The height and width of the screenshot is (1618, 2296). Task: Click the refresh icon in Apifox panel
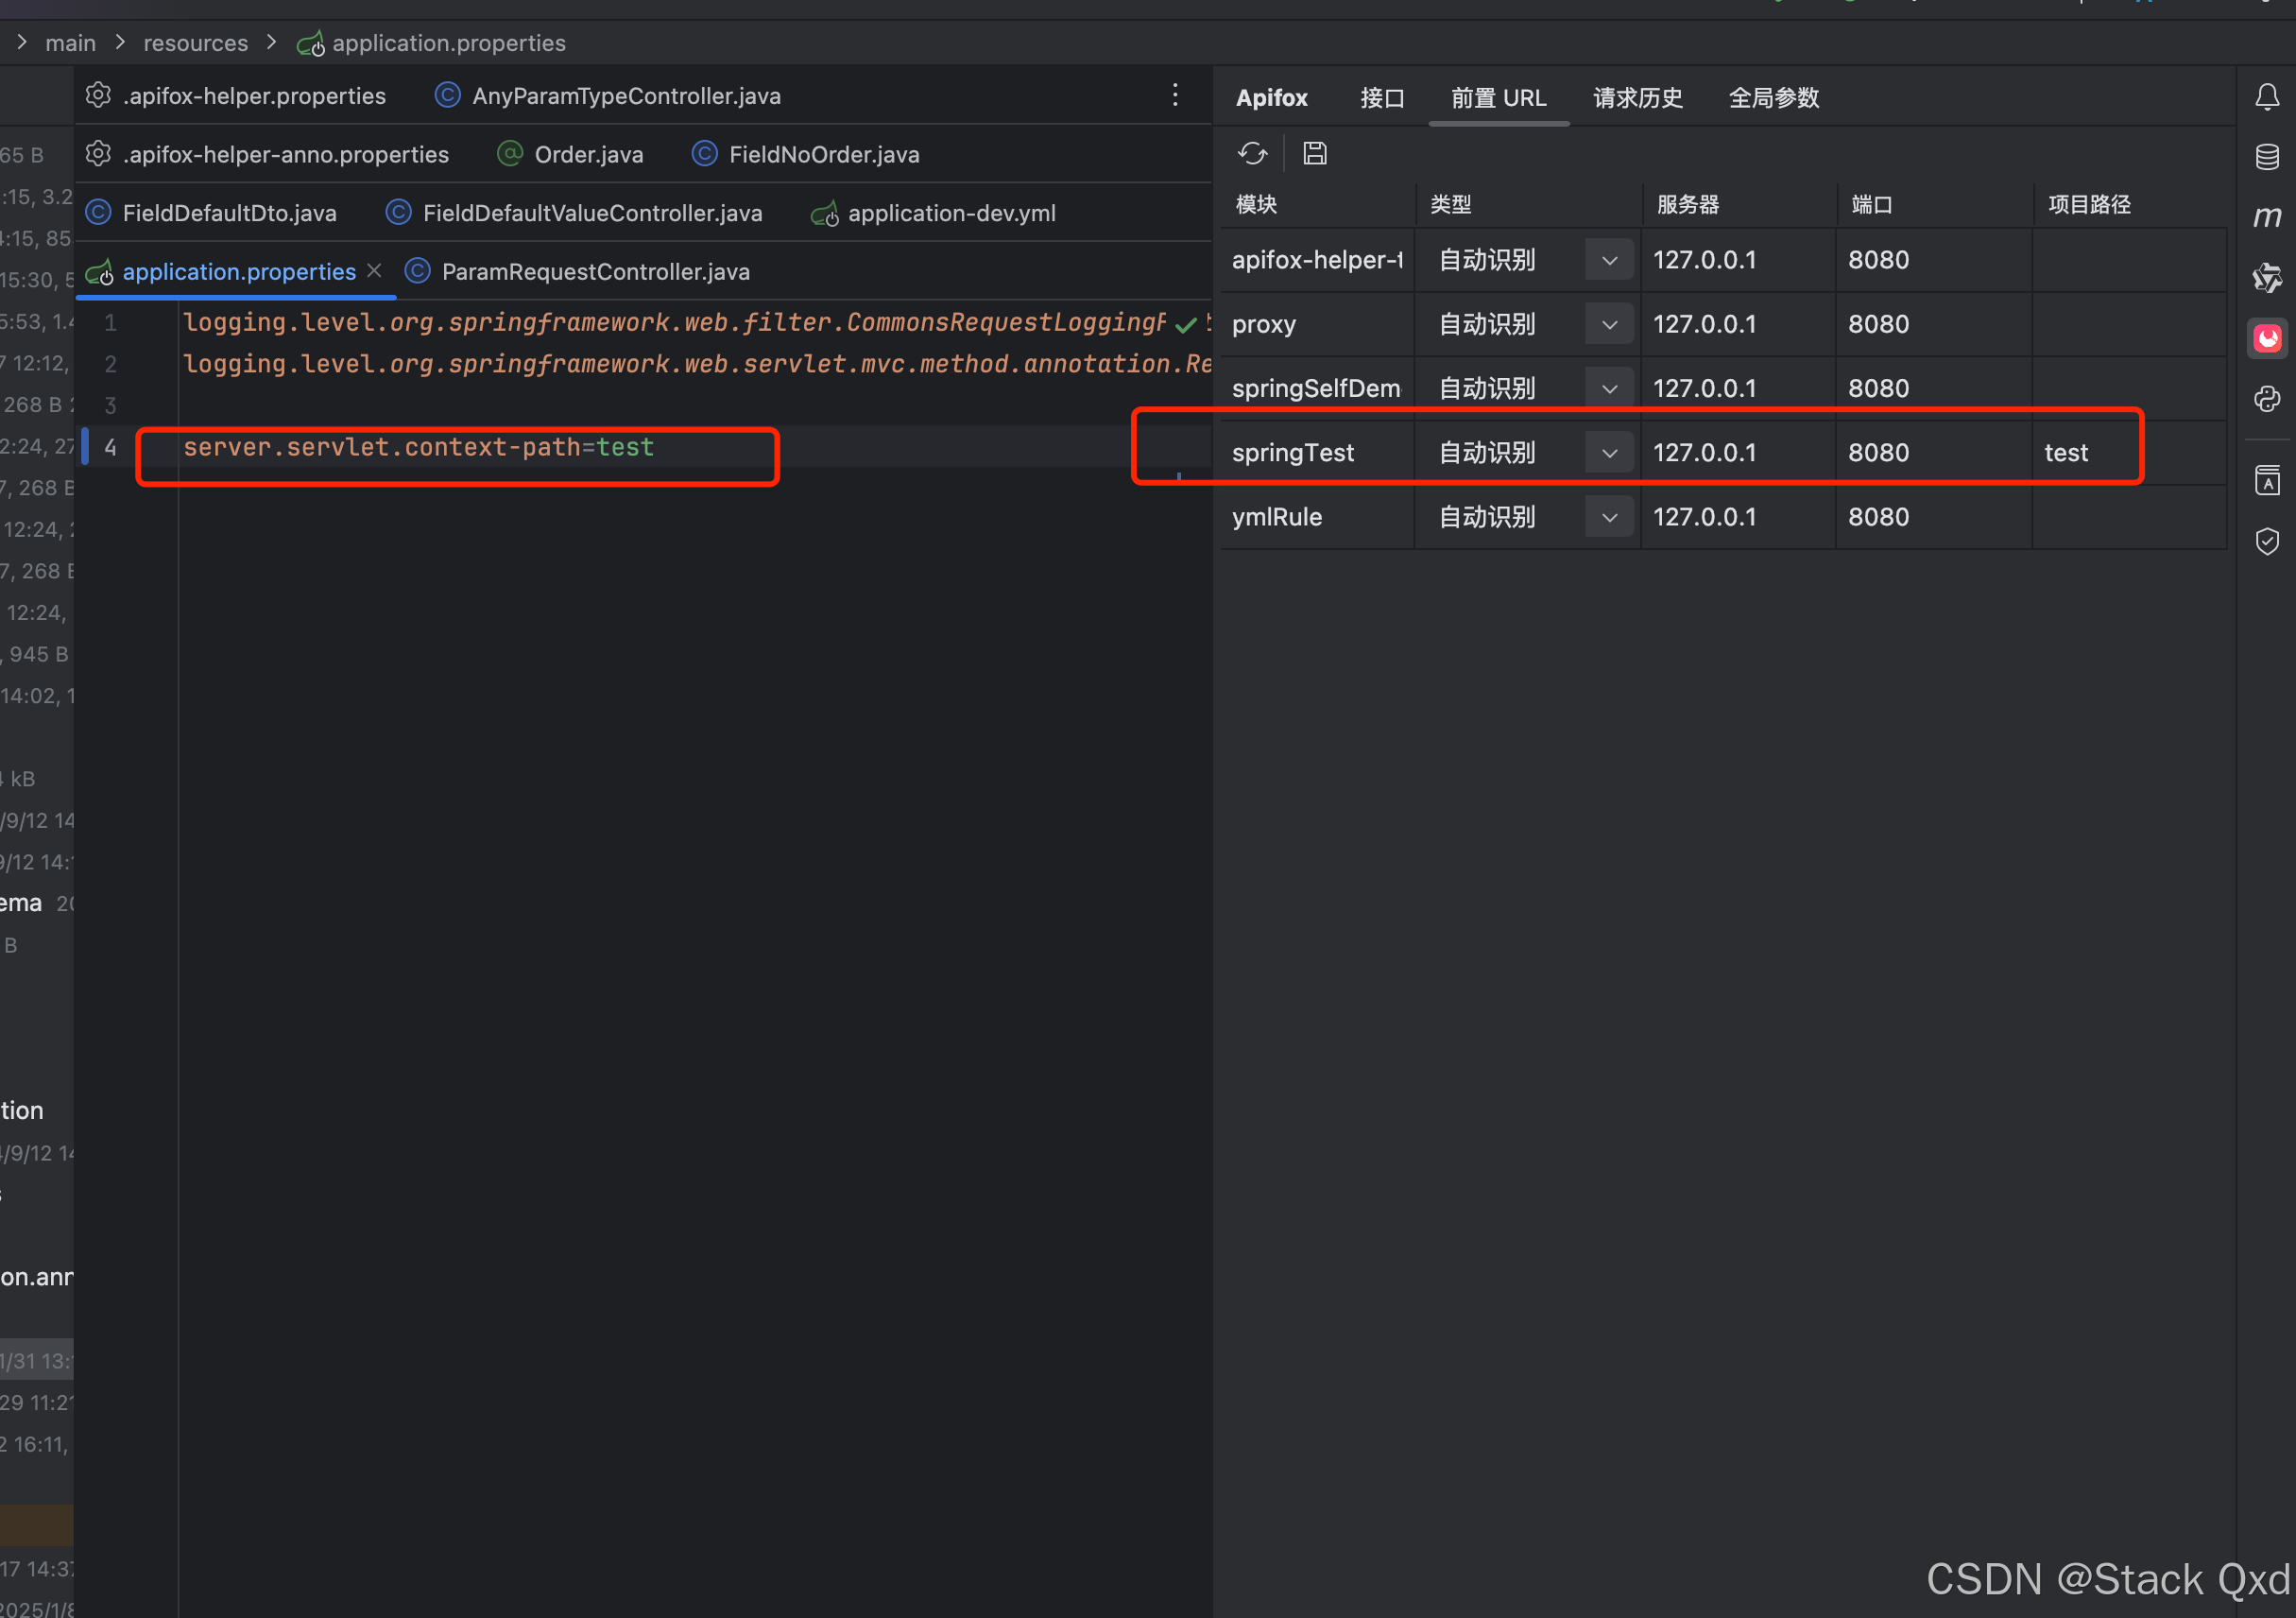point(1252,153)
